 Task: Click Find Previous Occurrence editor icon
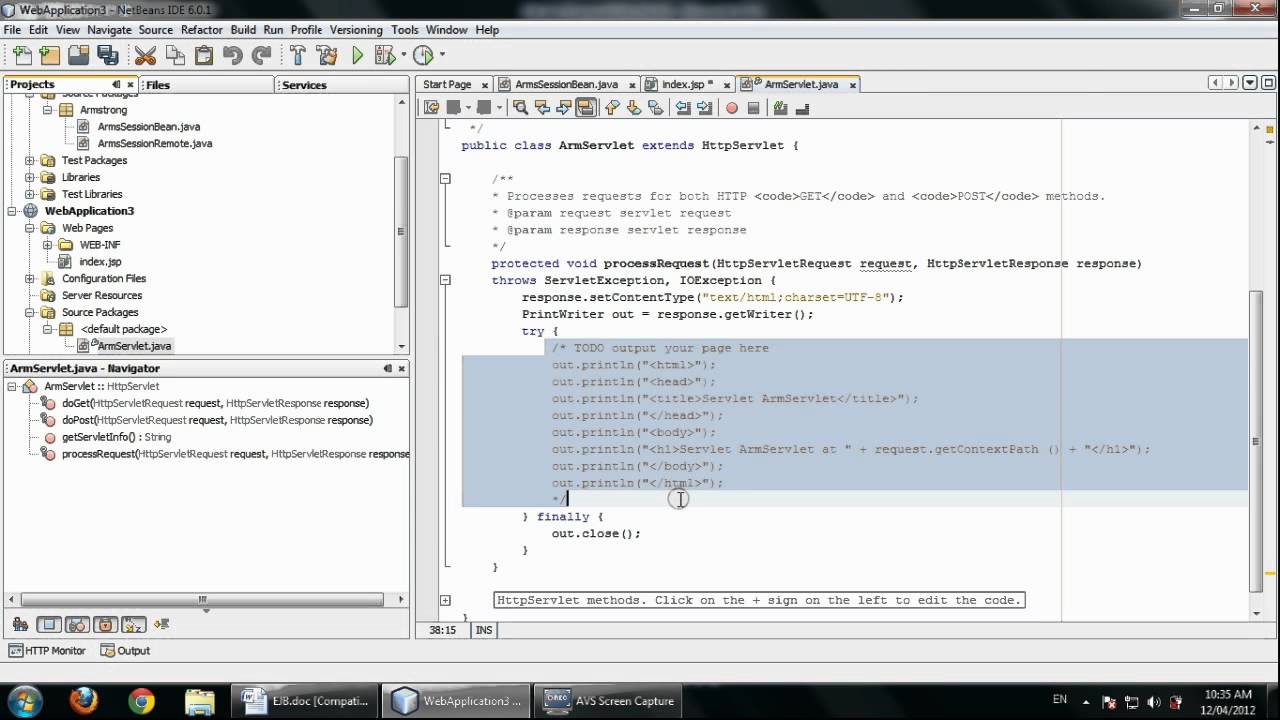543,107
